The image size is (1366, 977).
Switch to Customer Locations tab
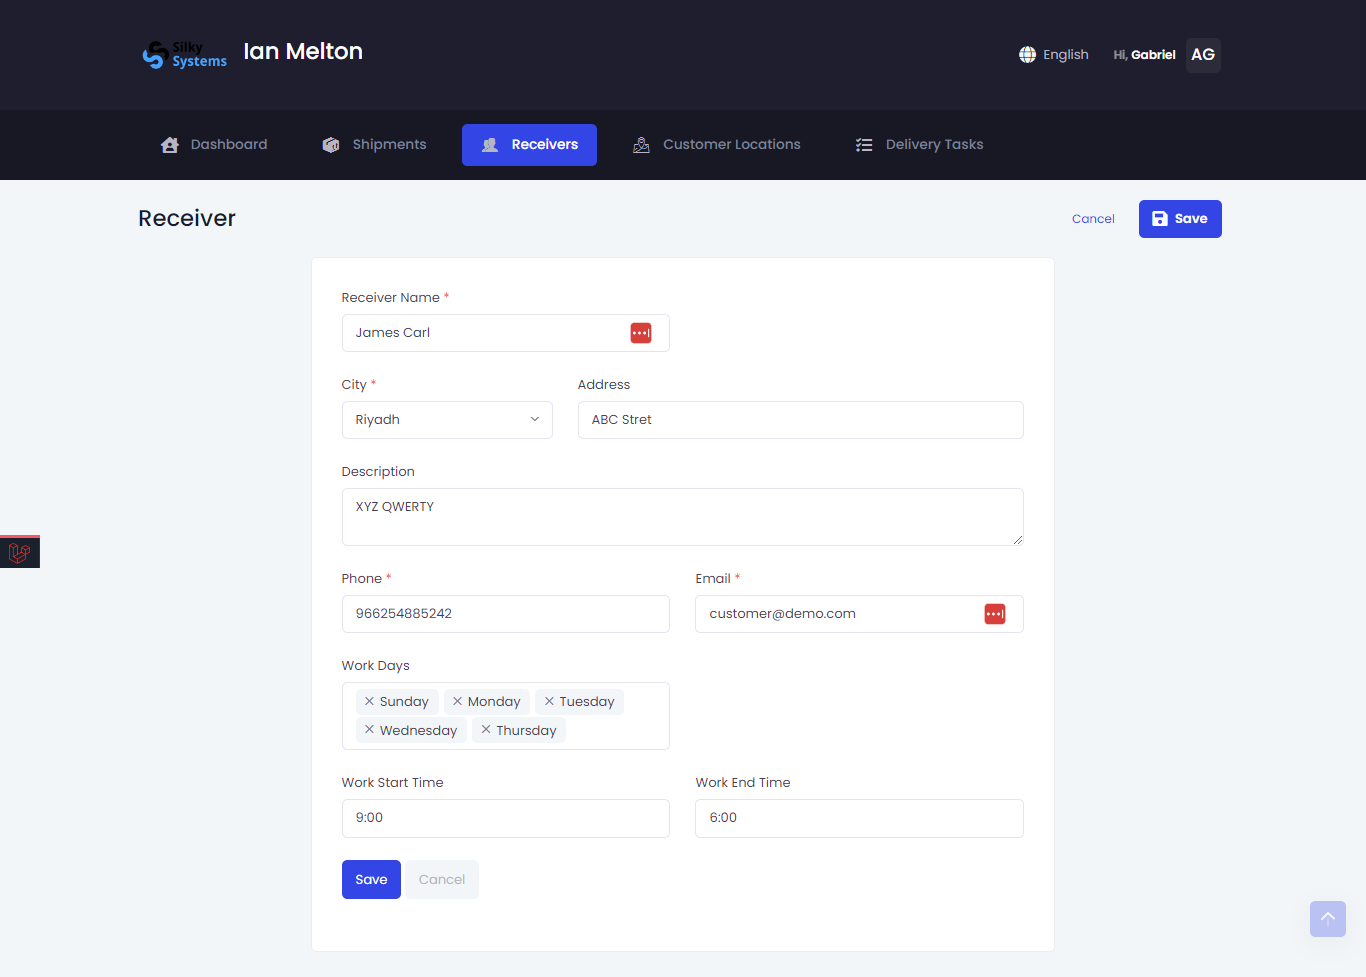coord(717,145)
